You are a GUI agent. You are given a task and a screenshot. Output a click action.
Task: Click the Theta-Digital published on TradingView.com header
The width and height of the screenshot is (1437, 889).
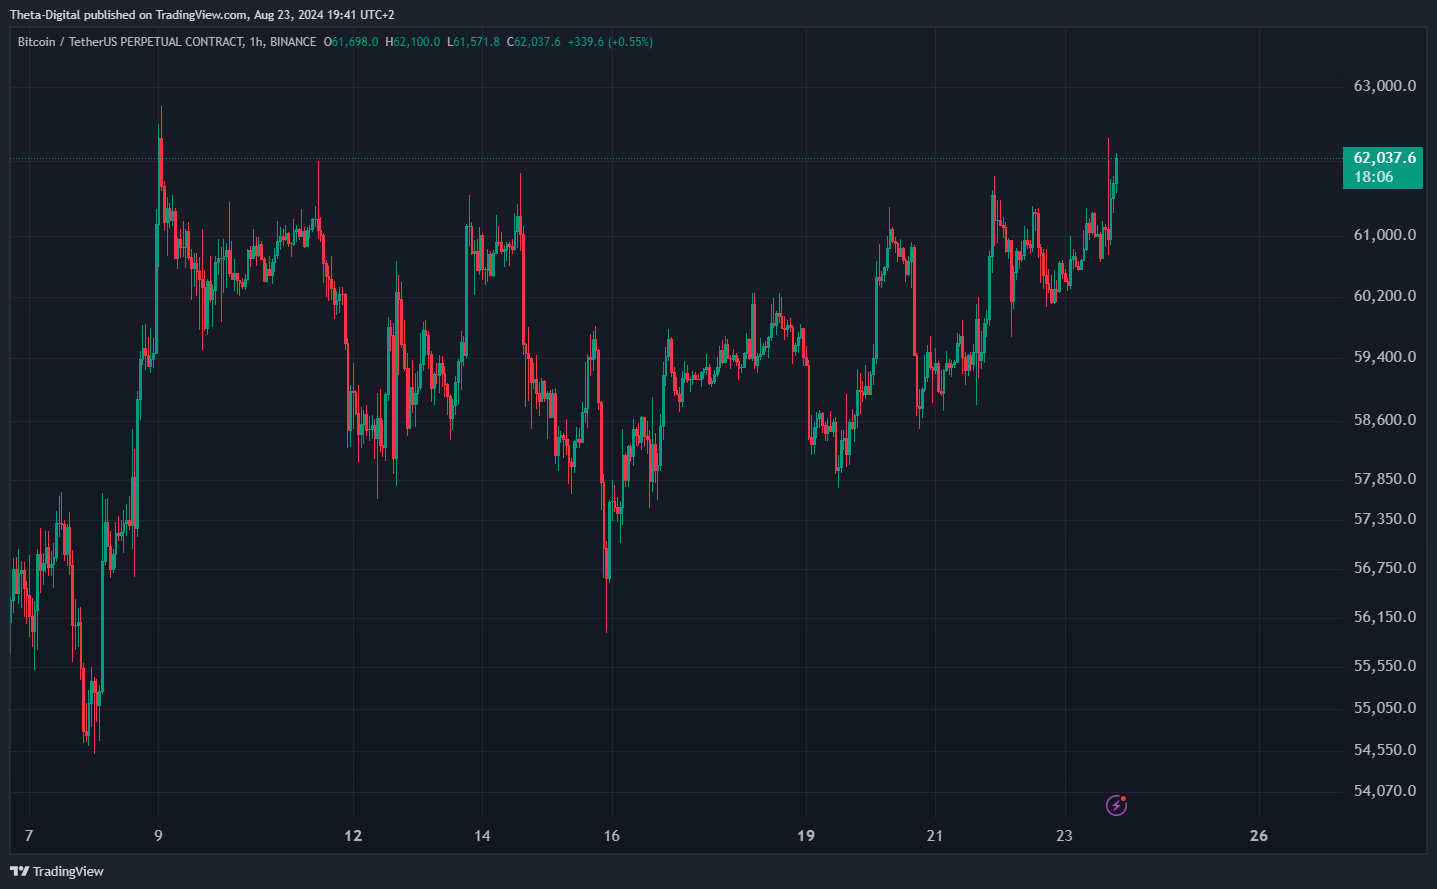pos(202,15)
